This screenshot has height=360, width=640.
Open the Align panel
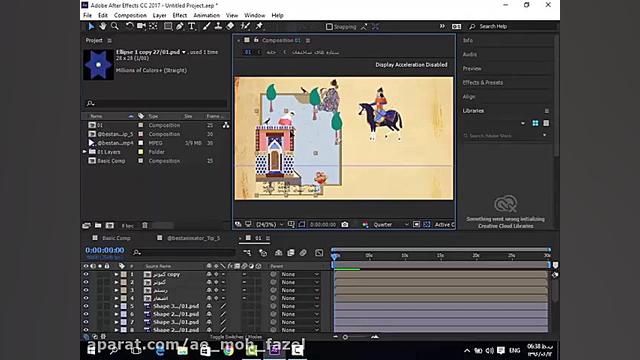click(x=469, y=97)
